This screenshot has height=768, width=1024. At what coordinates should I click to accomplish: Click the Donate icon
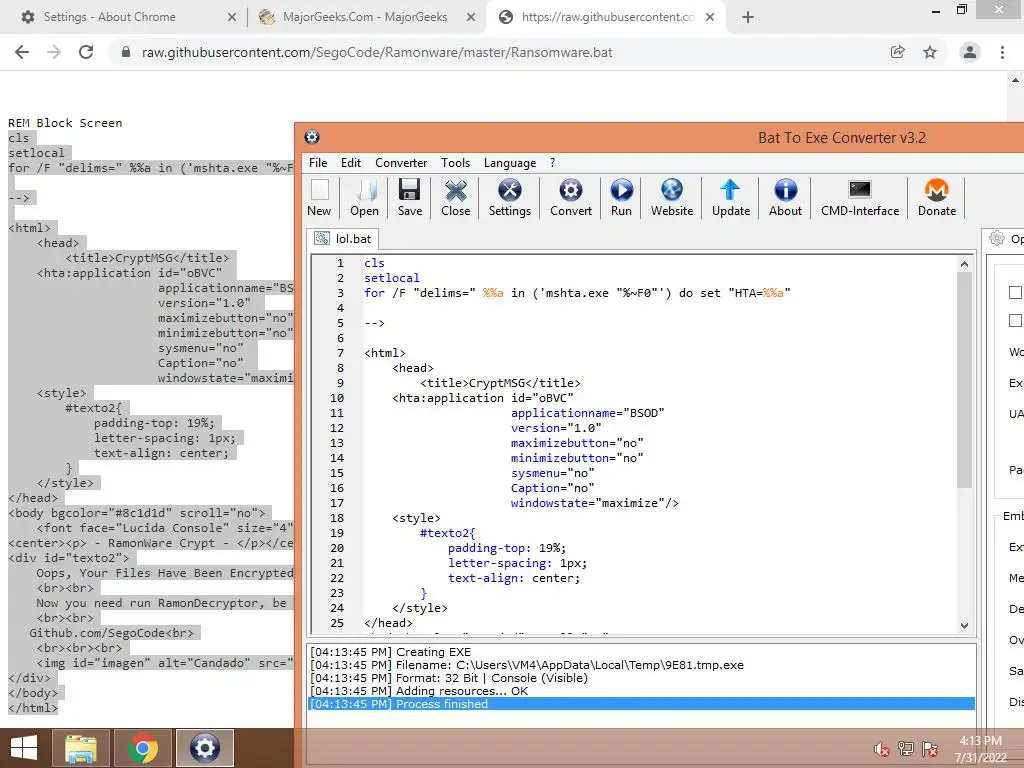pyautogui.click(x=936, y=197)
